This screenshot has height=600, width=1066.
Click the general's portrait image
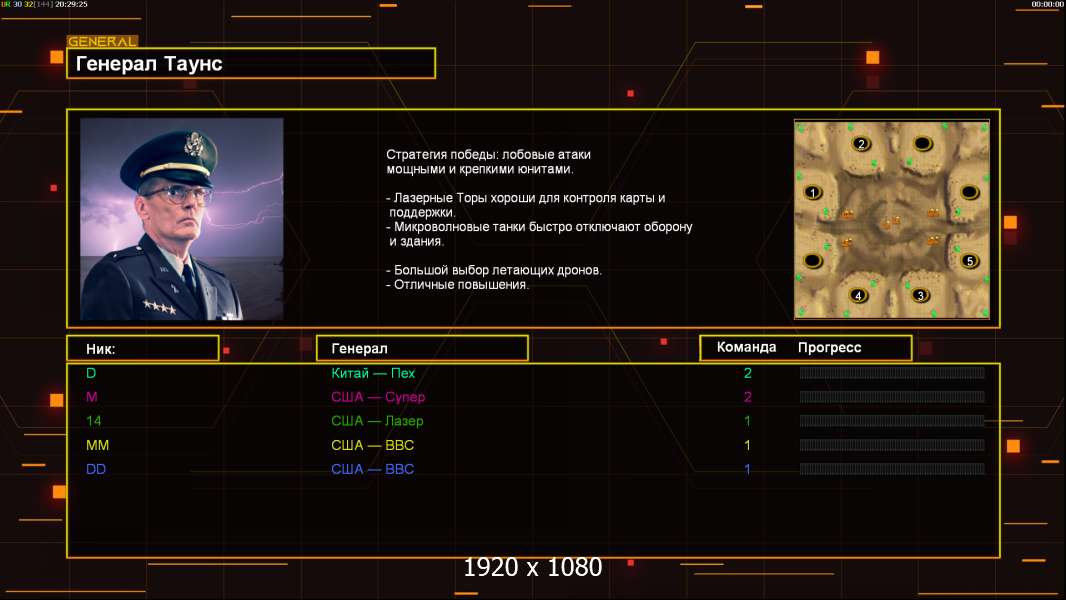click(182, 219)
